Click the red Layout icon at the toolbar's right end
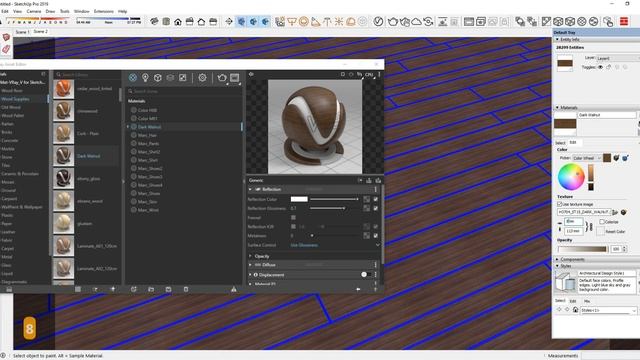Image resolution: width=640 pixels, height=360 pixels. pyautogui.click(x=624, y=21)
